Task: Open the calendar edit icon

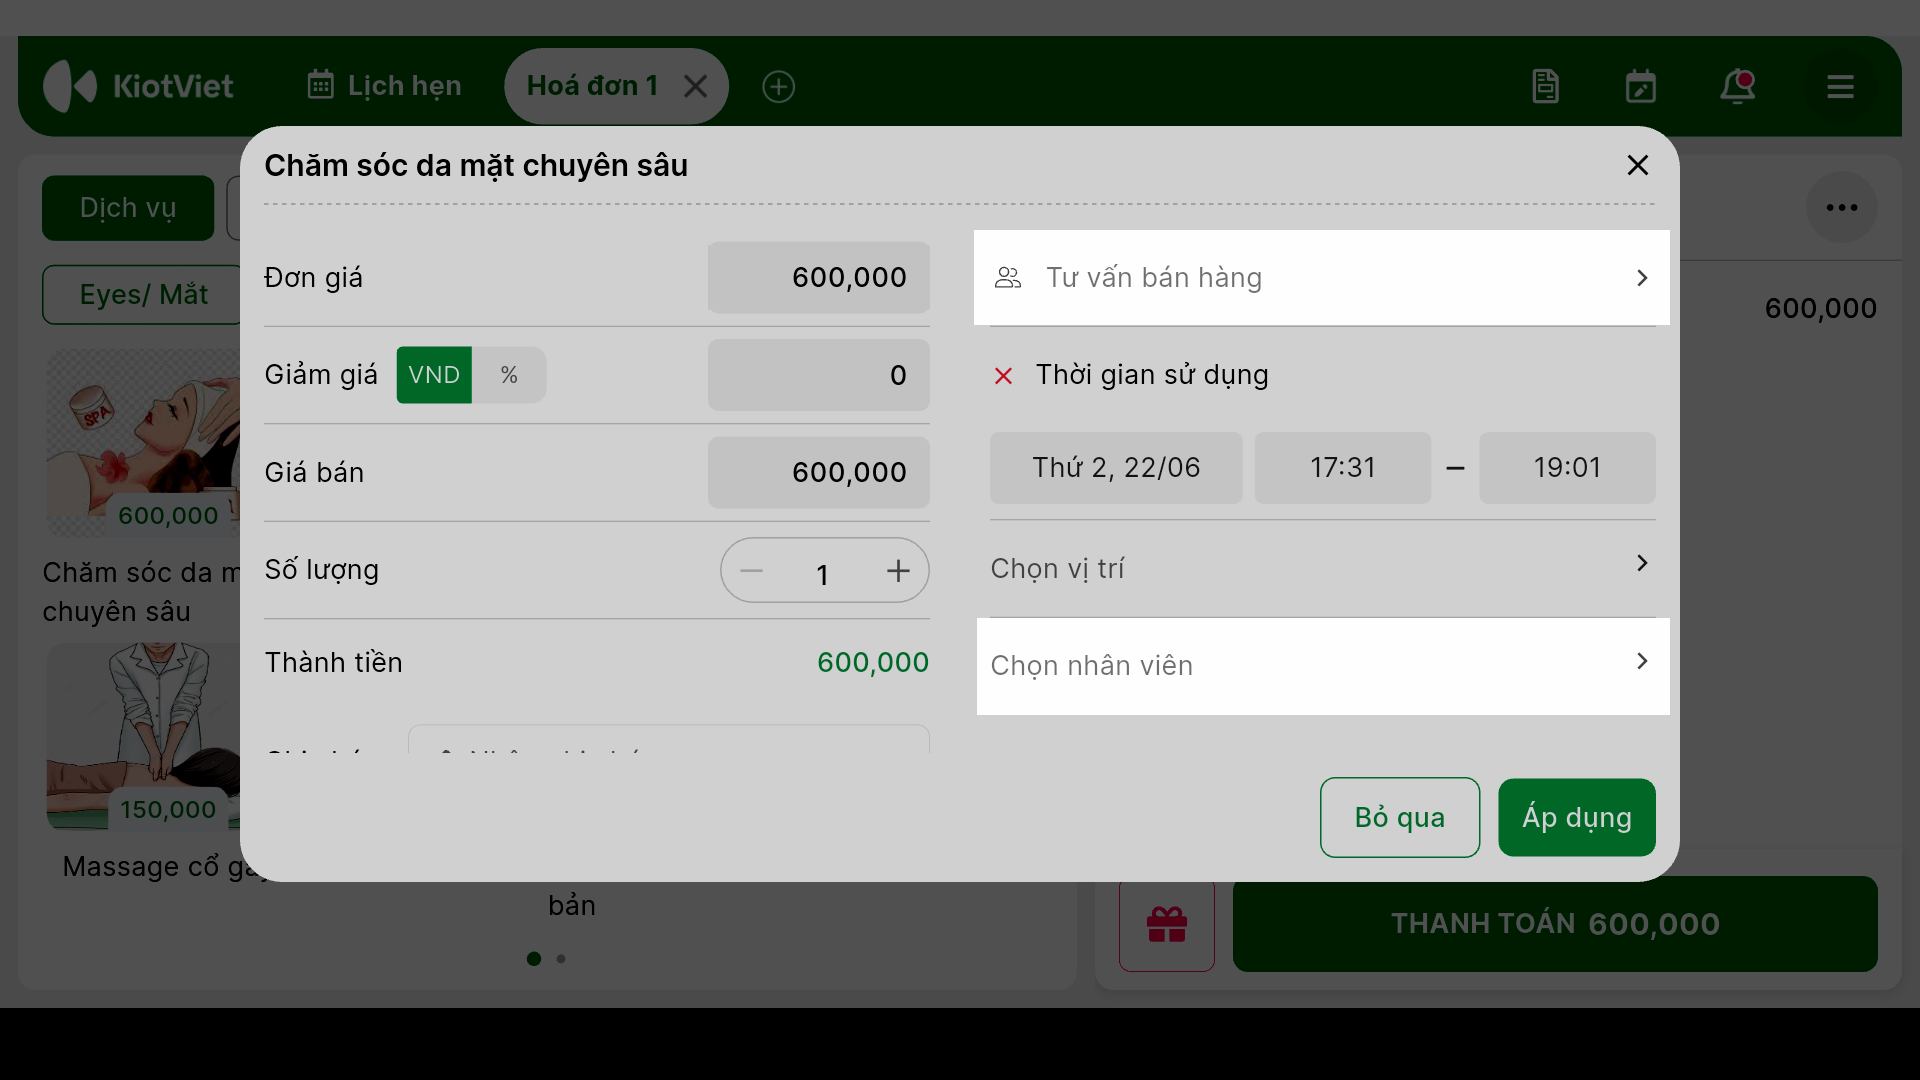Action: click(1641, 87)
